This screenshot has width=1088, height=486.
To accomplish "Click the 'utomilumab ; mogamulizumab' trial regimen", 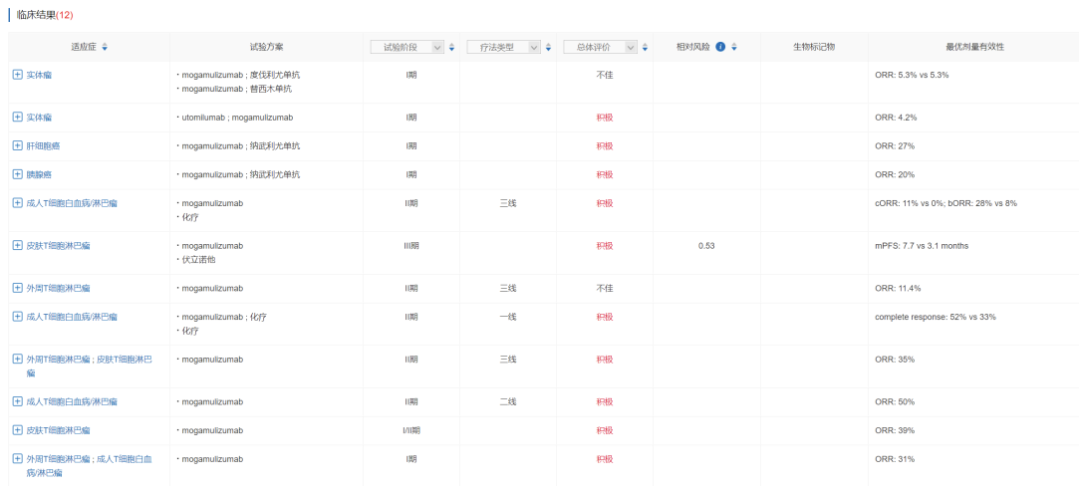I will point(237,117).
